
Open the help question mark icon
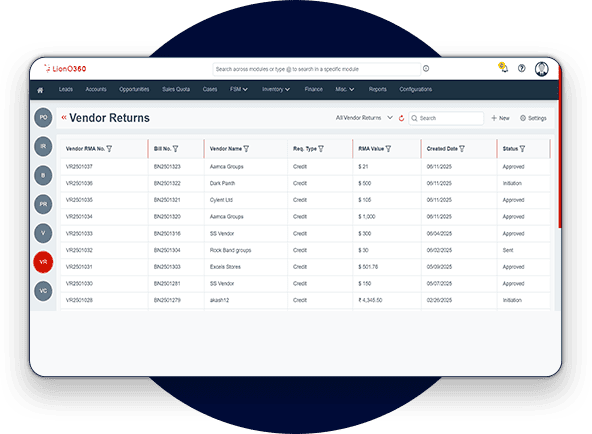point(521,68)
